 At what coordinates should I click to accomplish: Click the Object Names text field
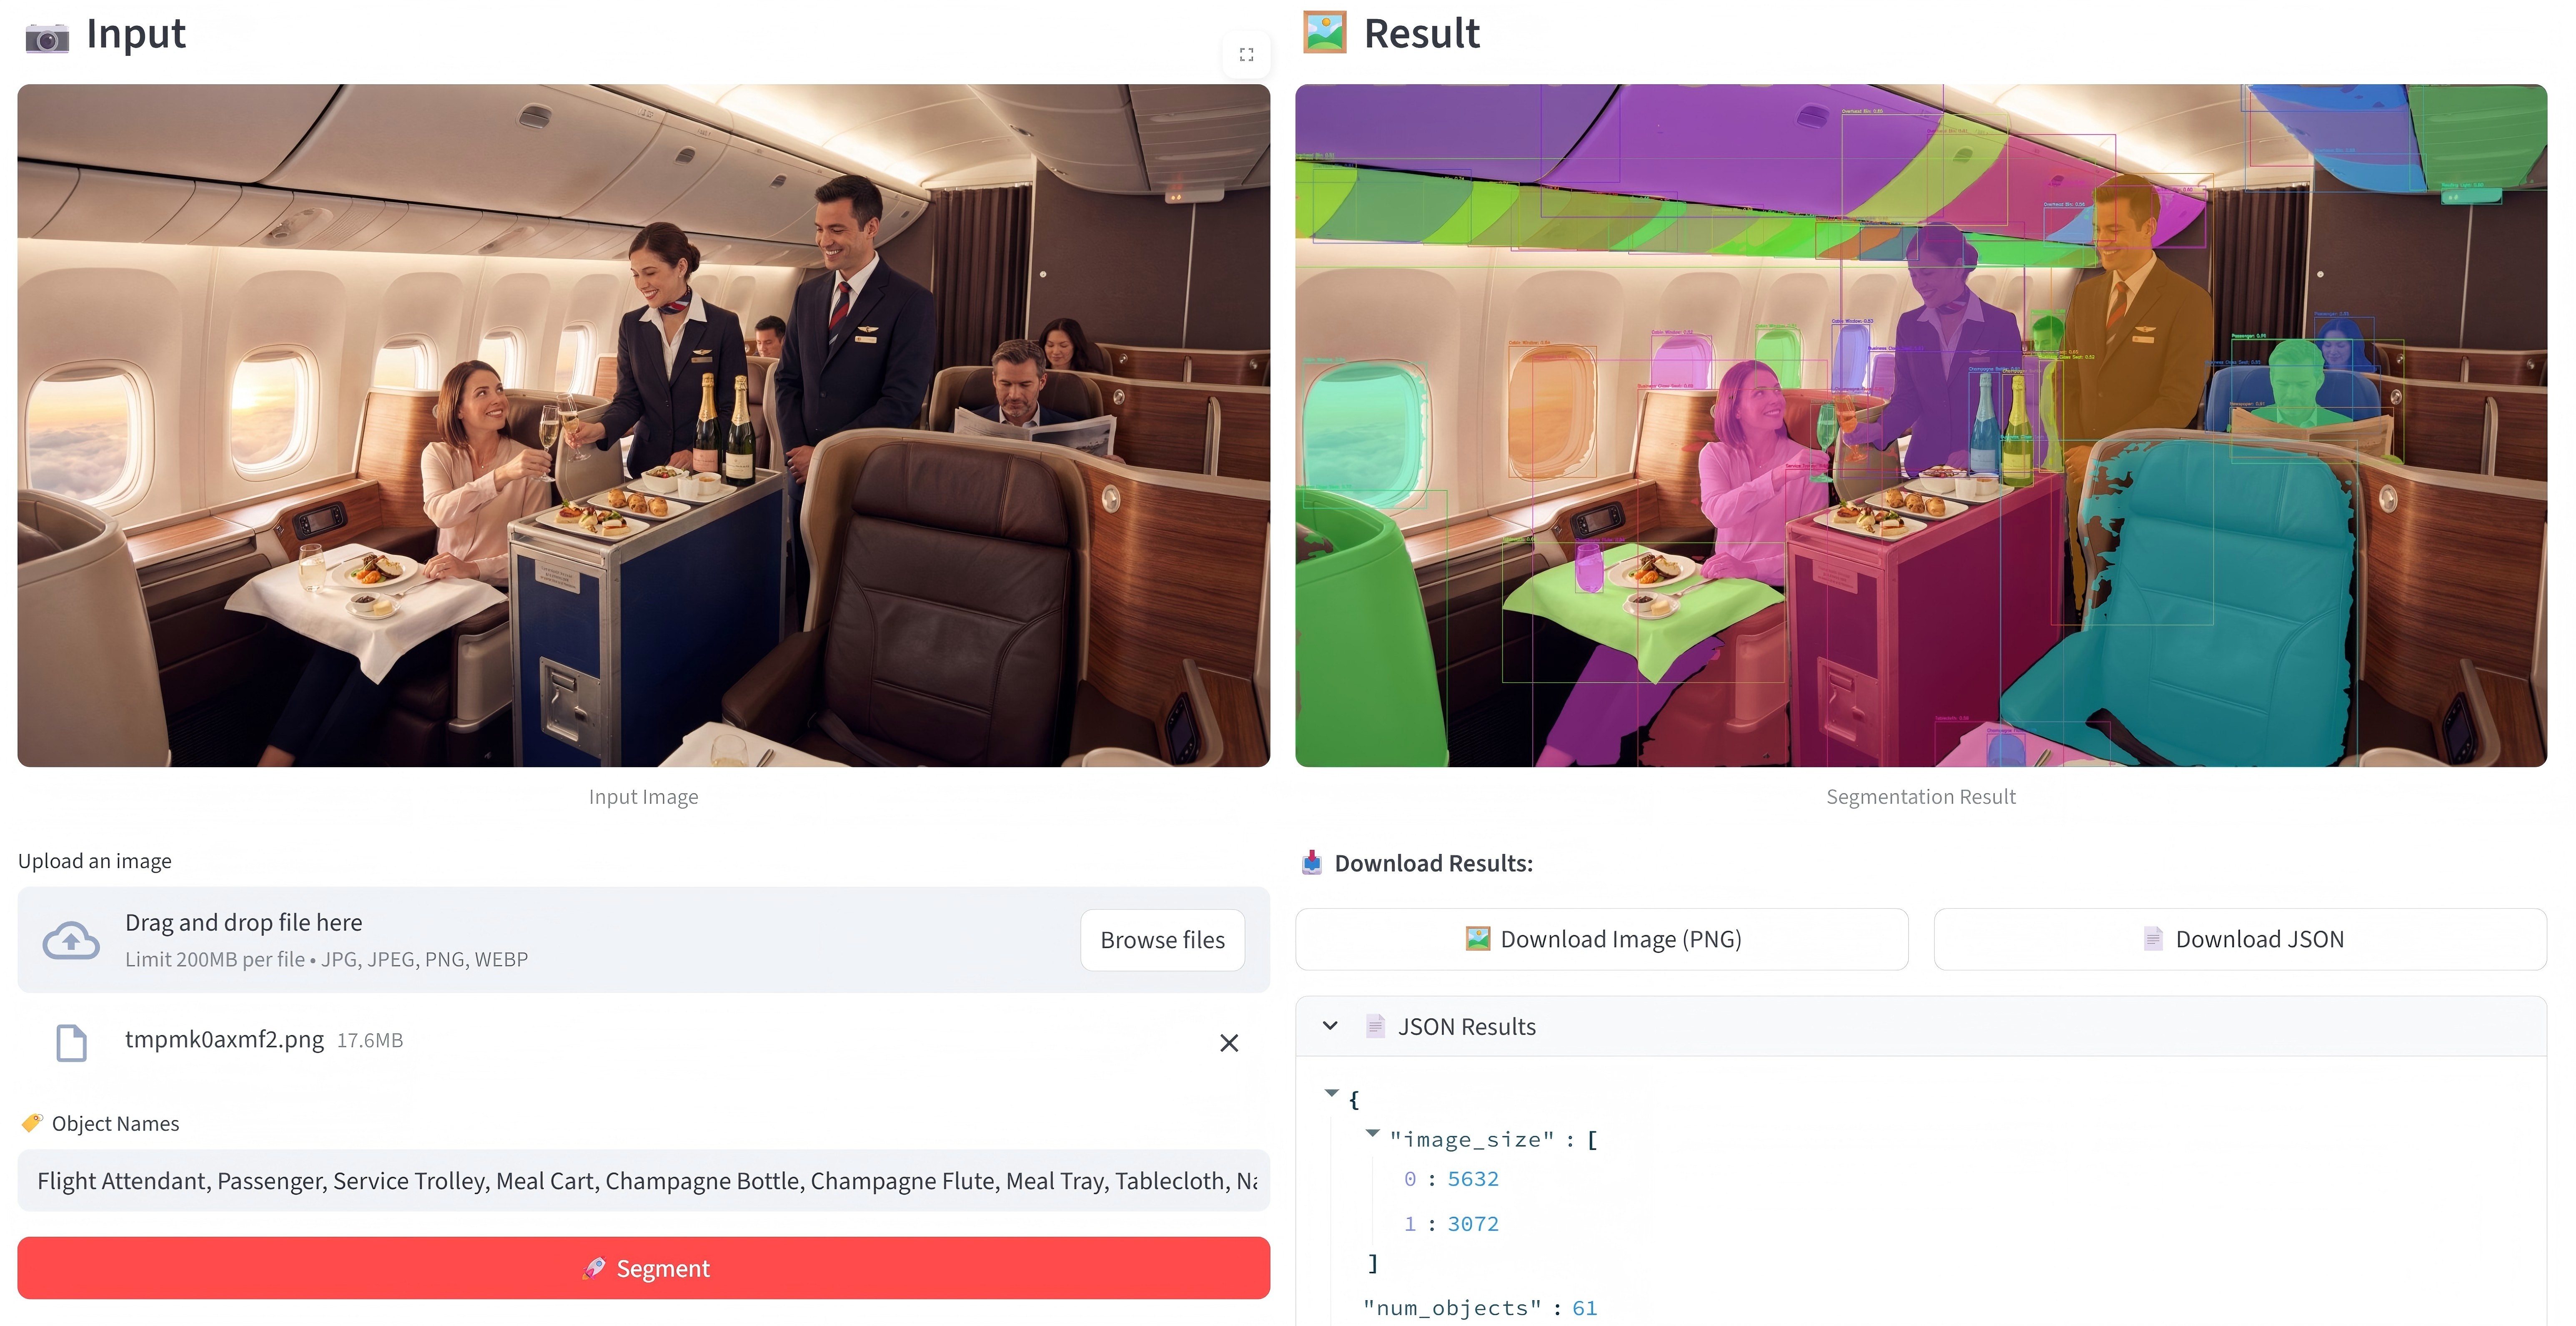coord(643,1180)
